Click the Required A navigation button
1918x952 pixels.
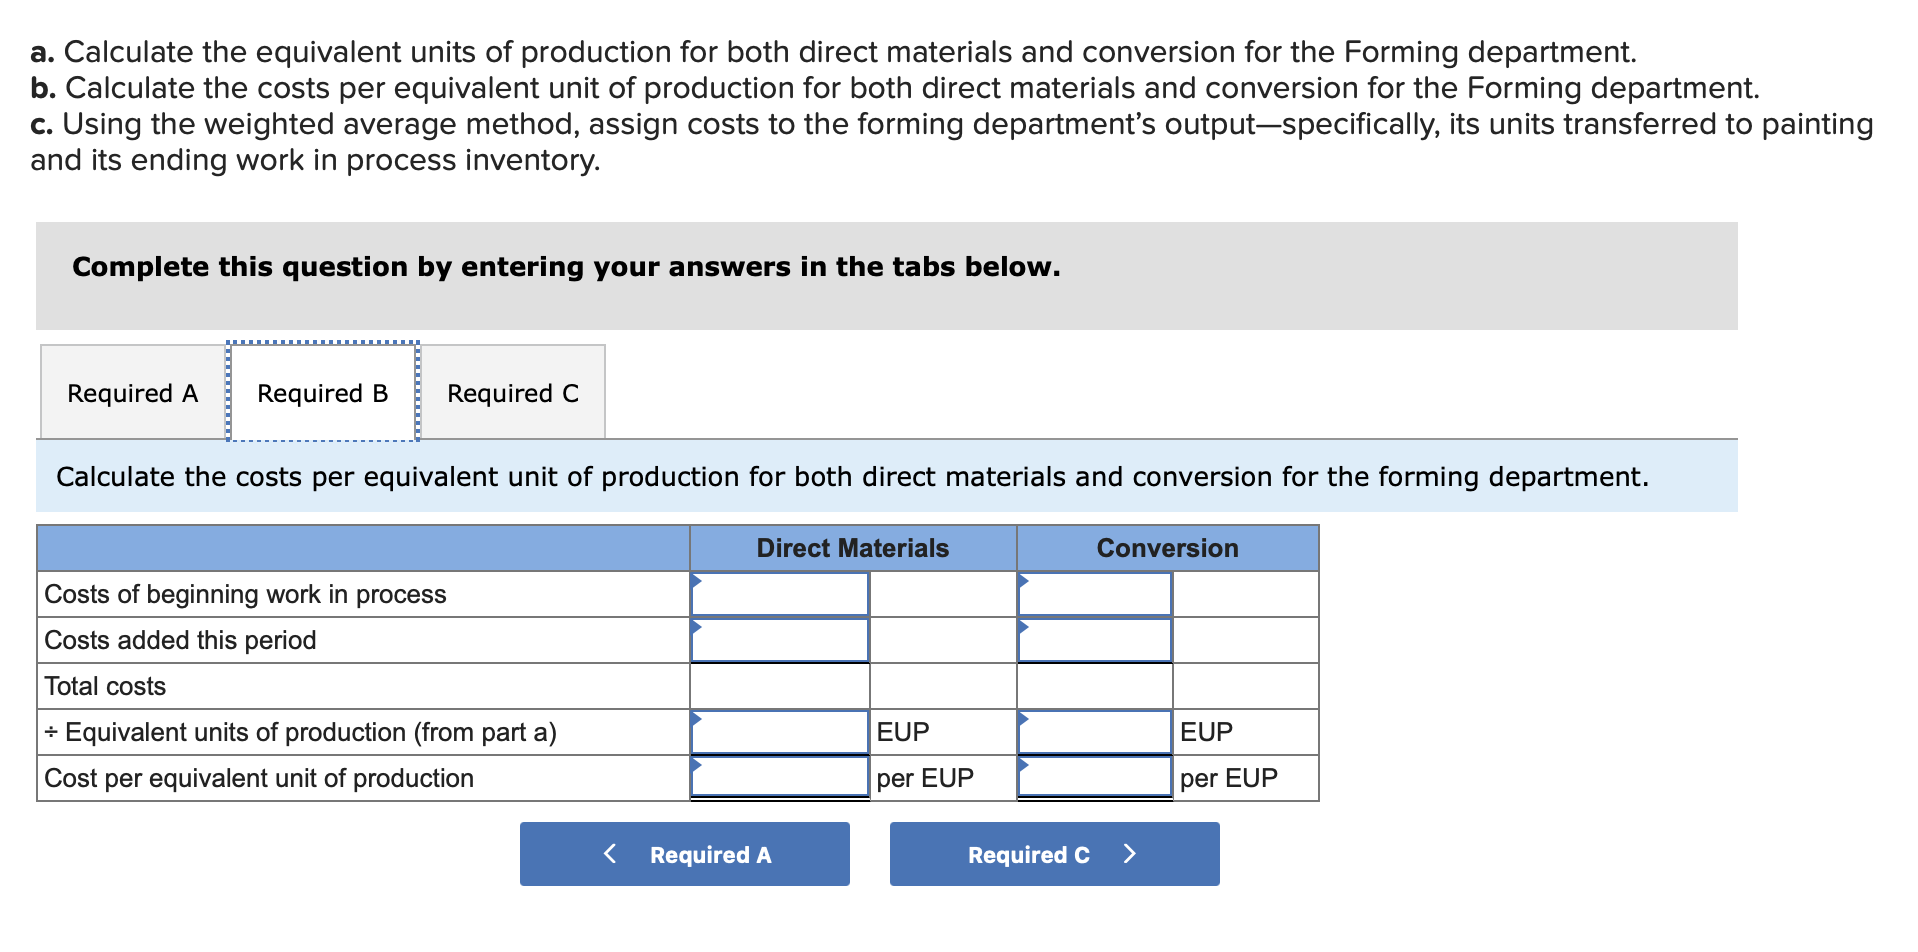(684, 853)
